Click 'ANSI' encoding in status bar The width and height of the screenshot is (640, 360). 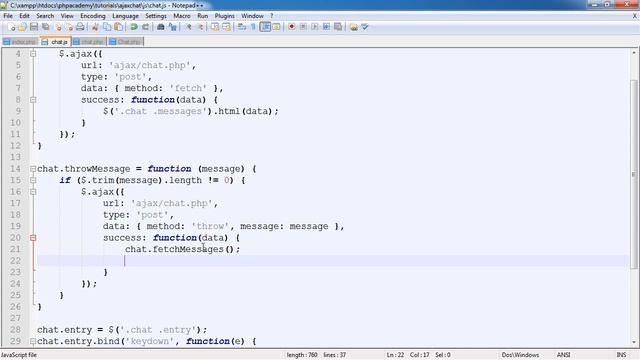coord(563,355)
